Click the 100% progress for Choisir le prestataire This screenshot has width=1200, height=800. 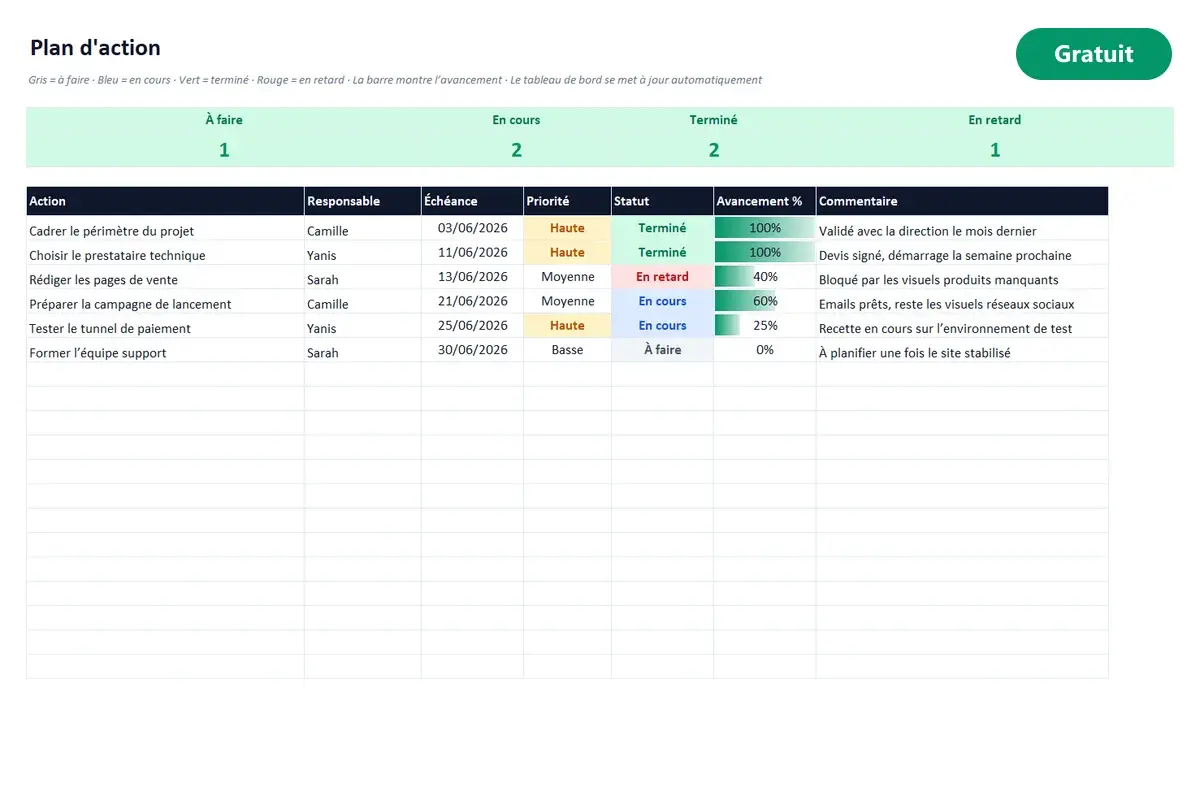point(765,252)
